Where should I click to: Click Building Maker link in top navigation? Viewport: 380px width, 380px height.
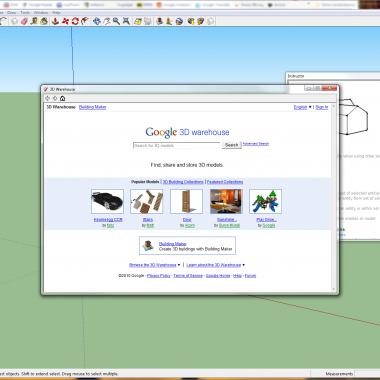92,107
